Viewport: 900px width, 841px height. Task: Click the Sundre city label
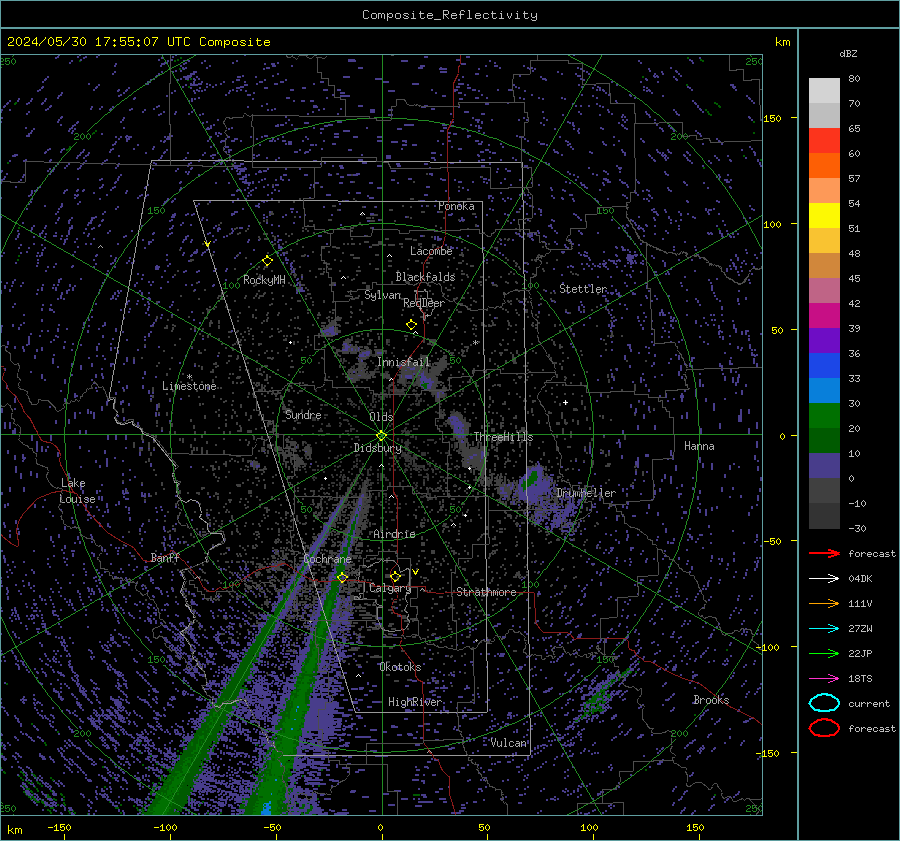[x=303, y=415]
